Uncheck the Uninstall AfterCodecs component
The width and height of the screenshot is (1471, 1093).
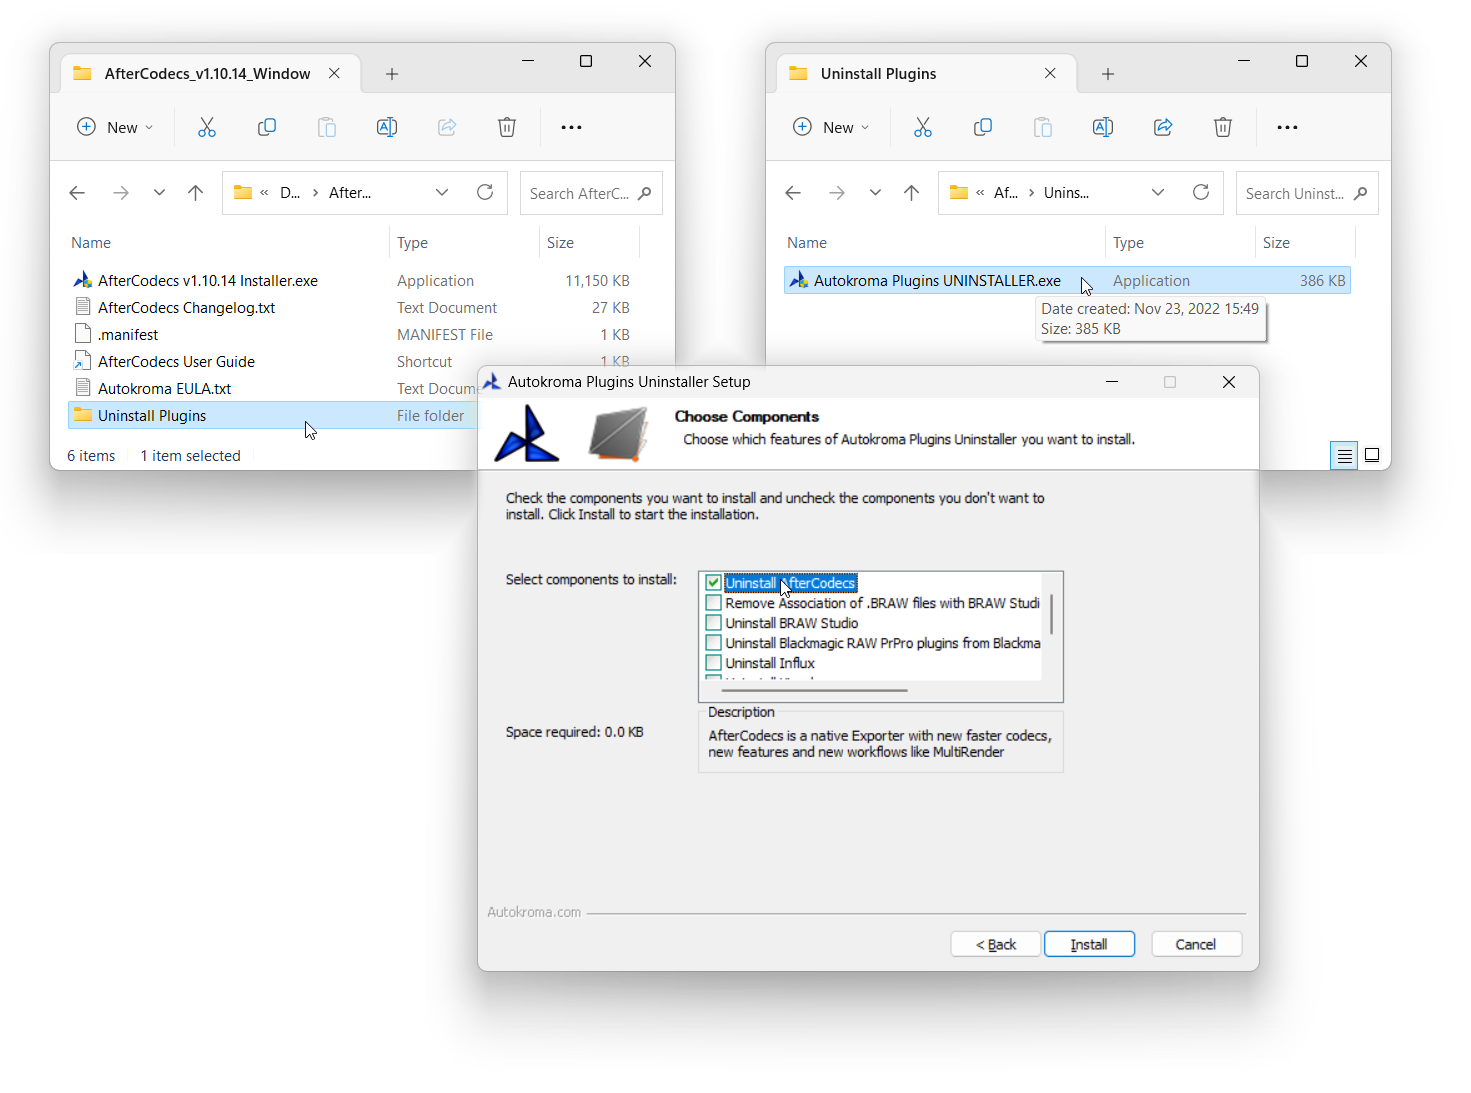[713, 583]
